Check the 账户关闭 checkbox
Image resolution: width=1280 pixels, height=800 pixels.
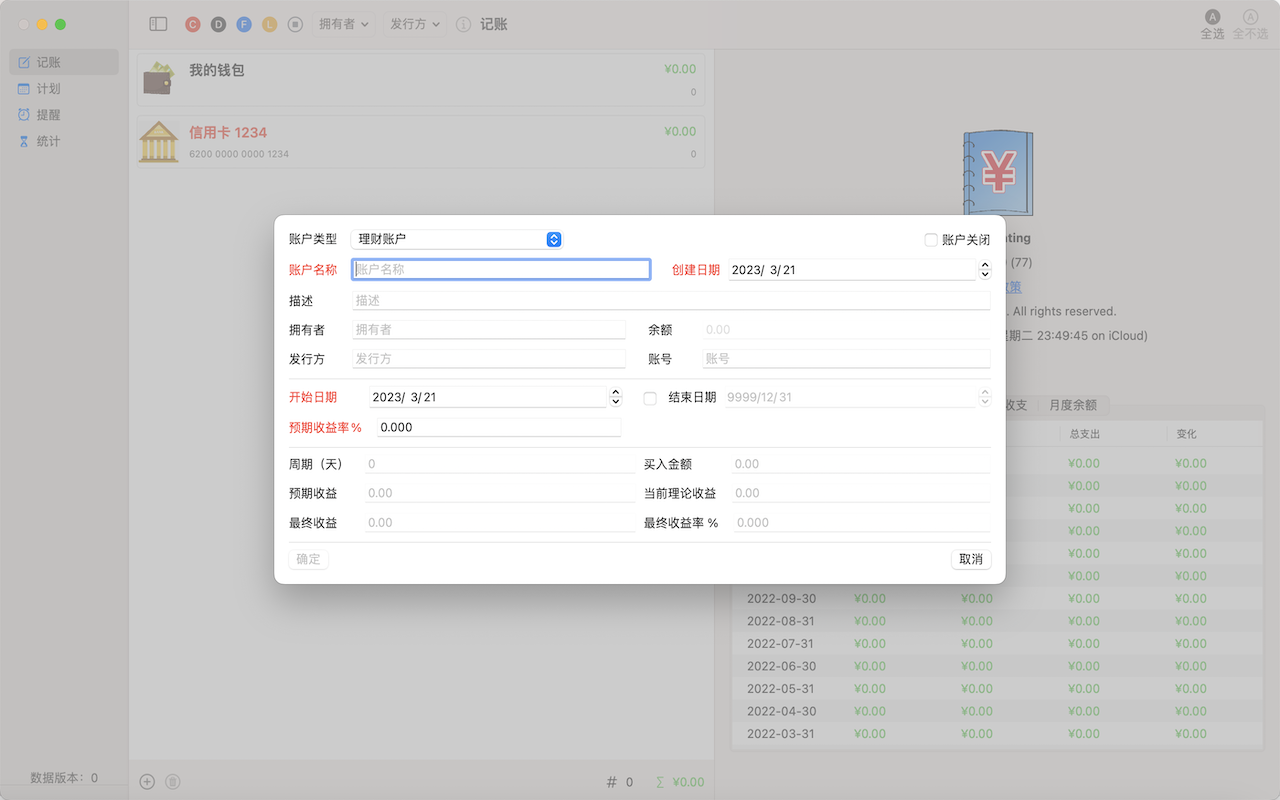point(931,240)
